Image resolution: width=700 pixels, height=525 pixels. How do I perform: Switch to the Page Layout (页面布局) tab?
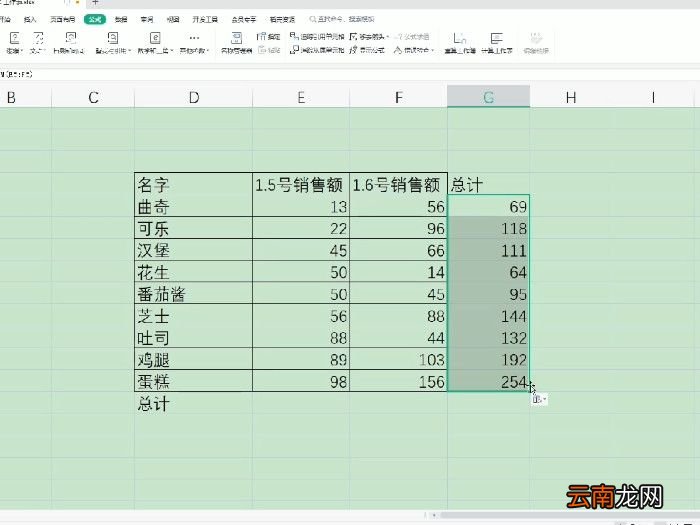point(62,19)
